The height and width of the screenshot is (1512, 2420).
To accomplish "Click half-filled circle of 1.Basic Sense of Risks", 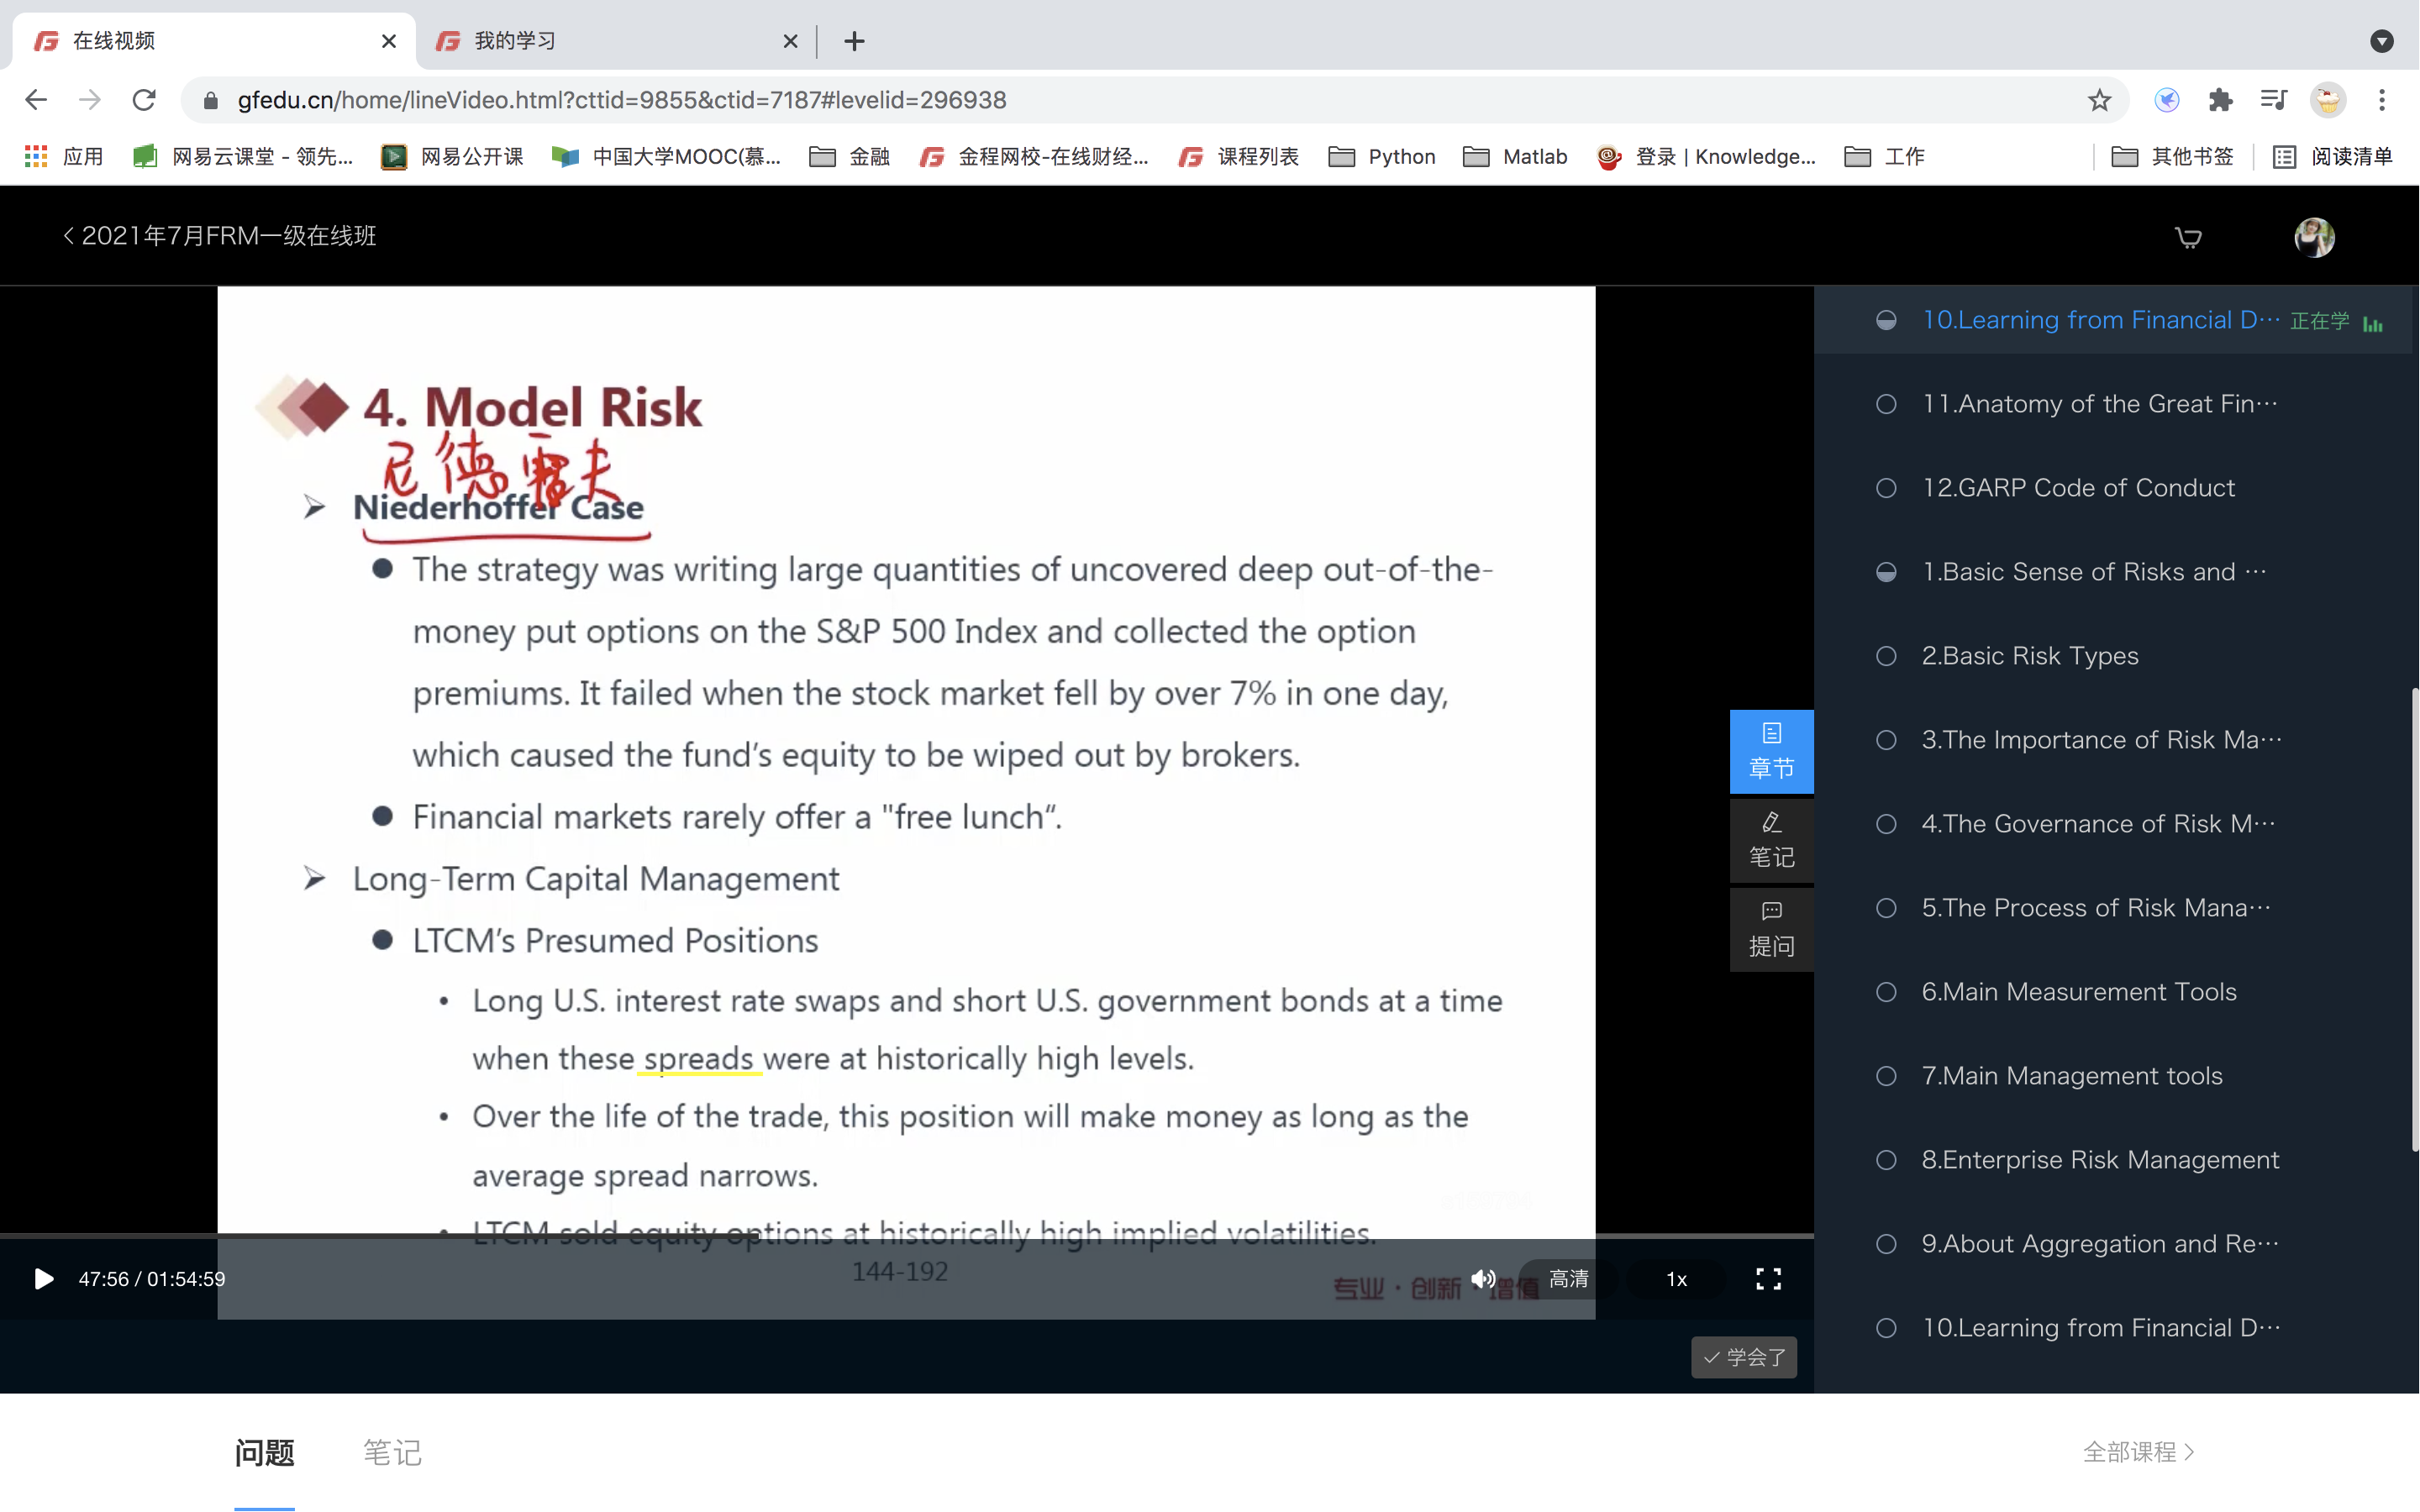I will tap(1886, 572).
